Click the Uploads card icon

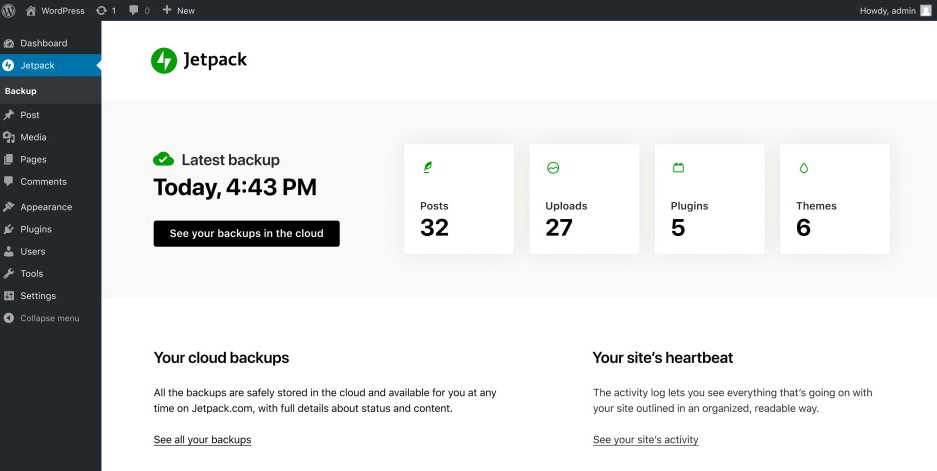[553, 168]
